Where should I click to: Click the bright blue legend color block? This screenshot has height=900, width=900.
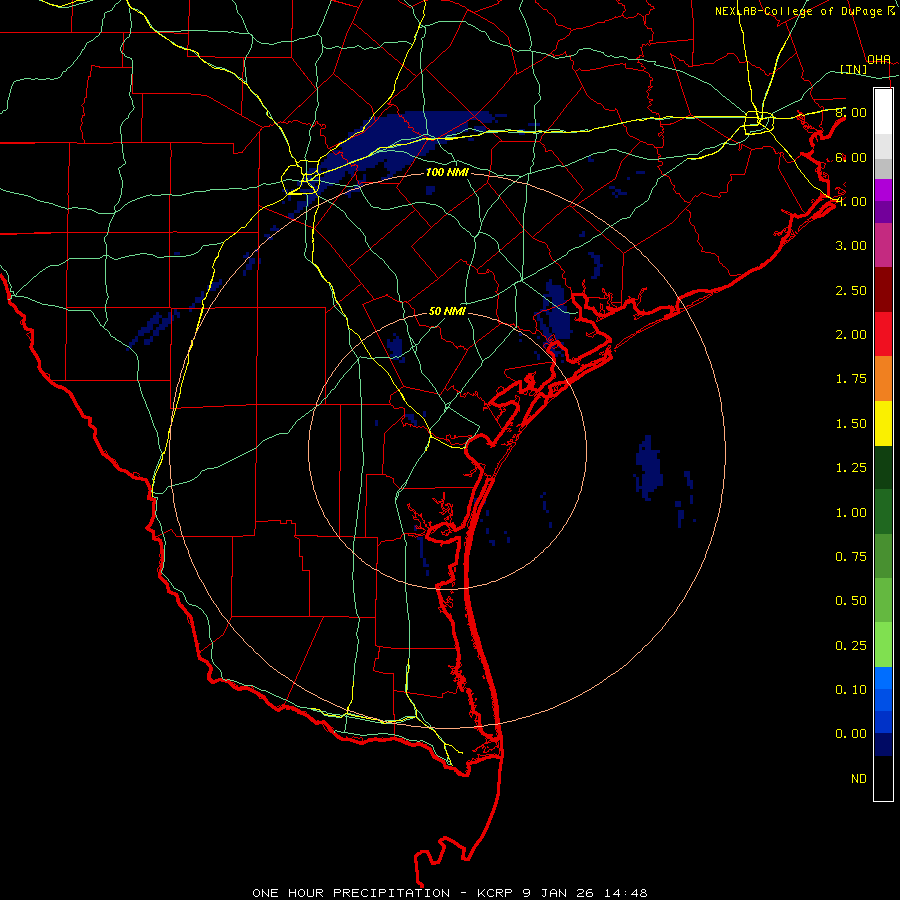pyautogui.click(x=883, y=678)
